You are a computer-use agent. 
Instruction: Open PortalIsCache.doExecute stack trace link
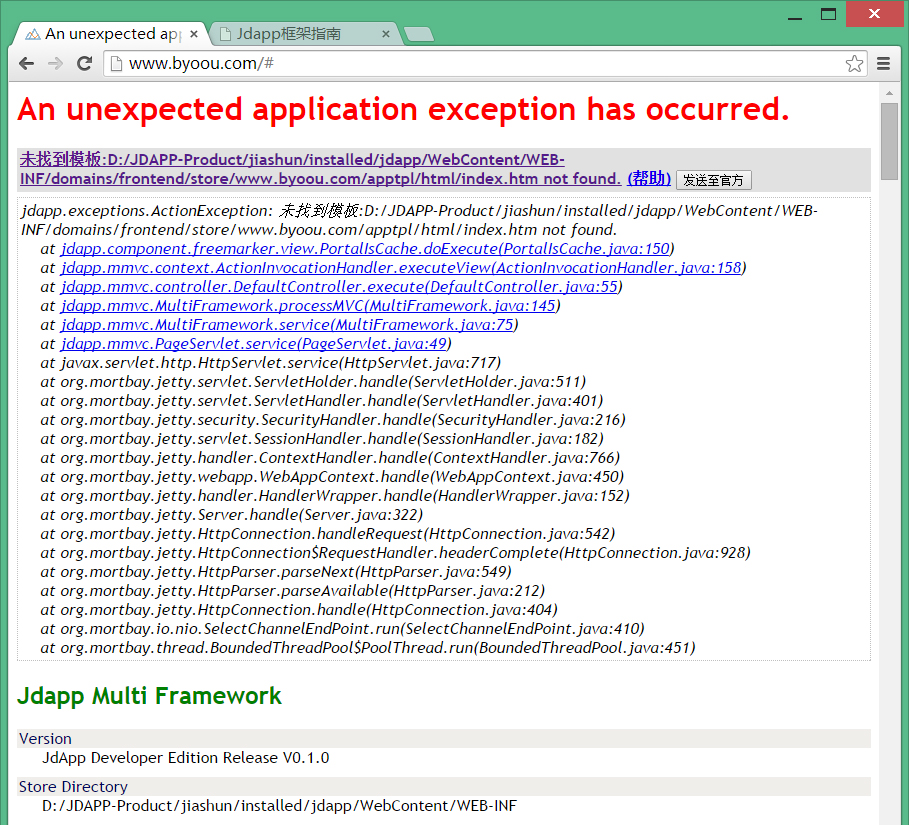tap(364, 249)
